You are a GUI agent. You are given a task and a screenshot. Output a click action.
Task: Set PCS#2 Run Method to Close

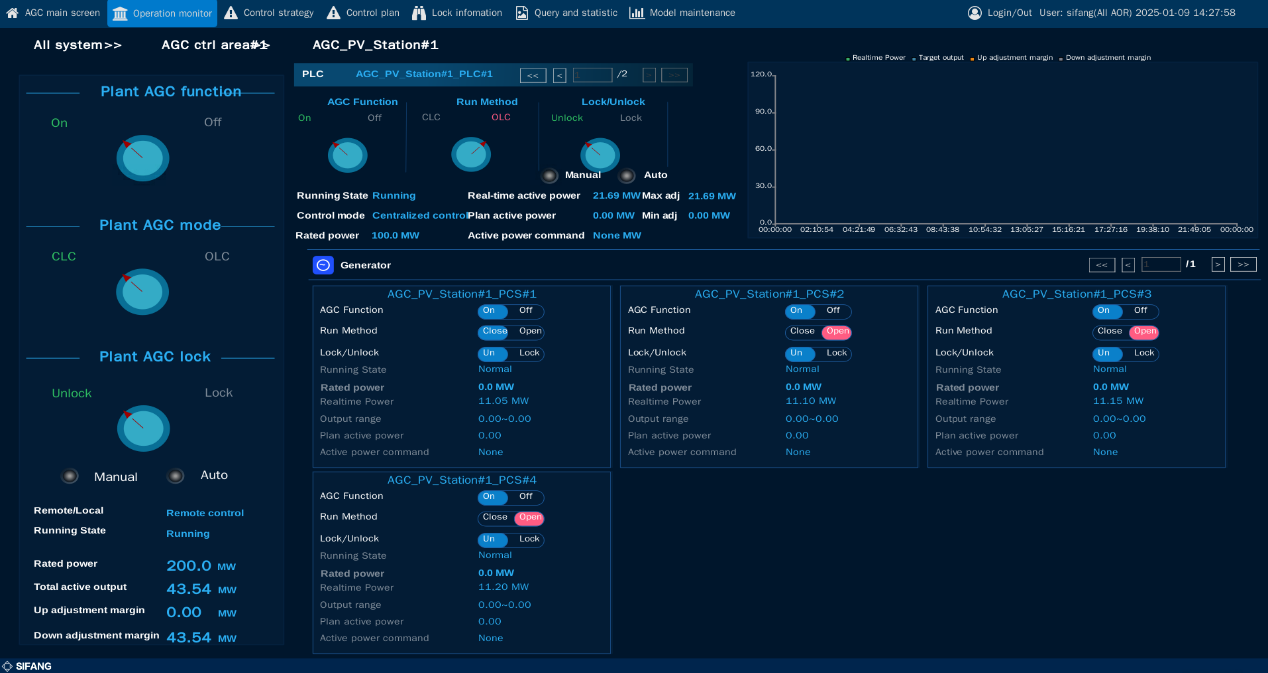click(x=802, y=332)
